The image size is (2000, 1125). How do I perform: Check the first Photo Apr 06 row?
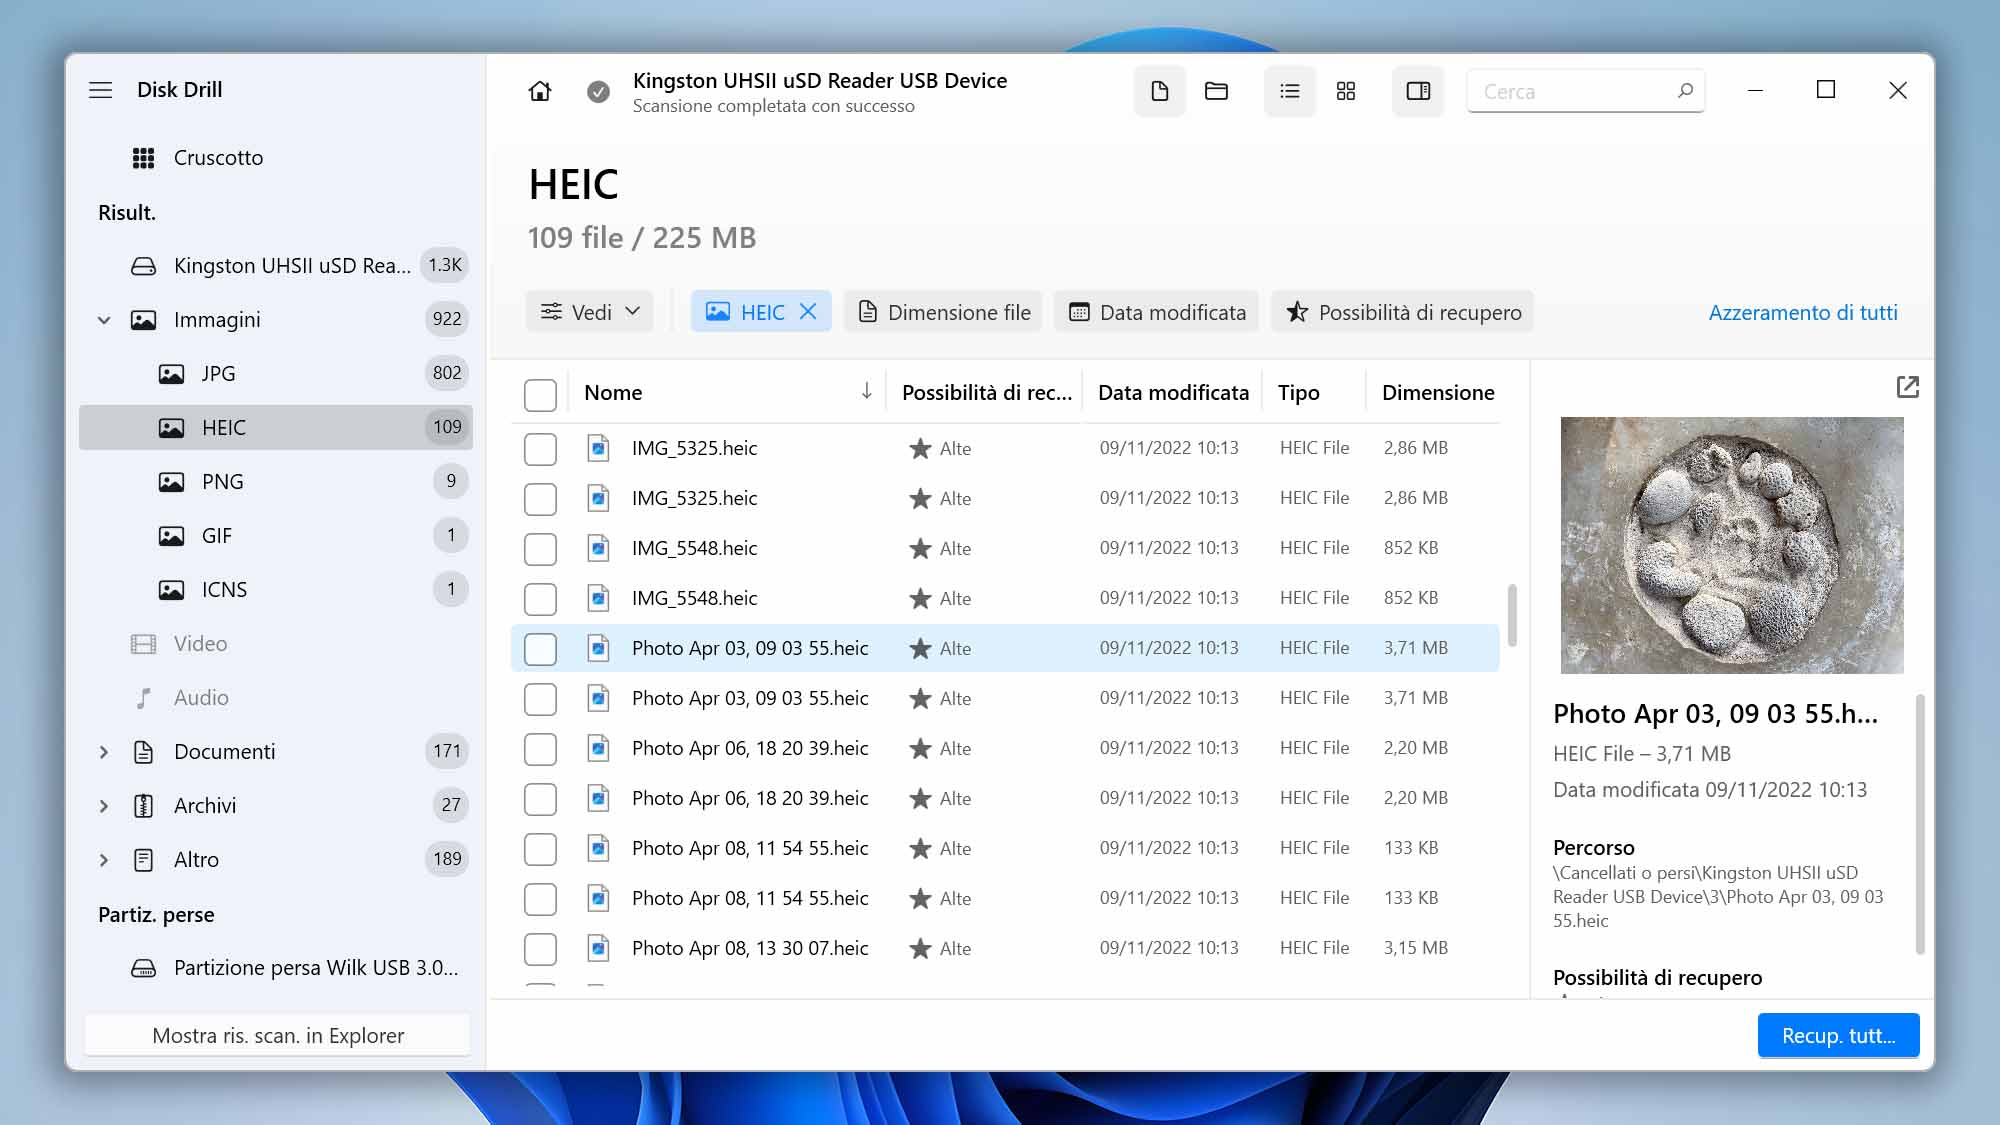(x=540, y=749)
